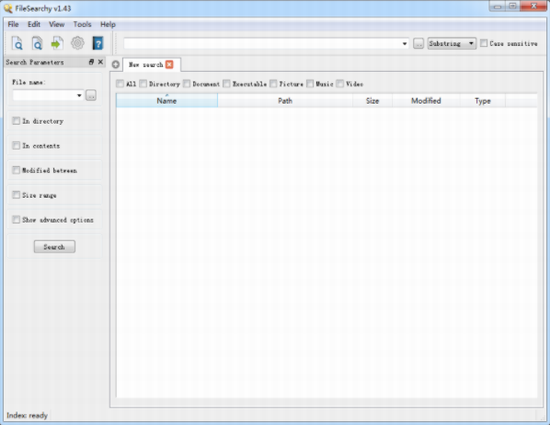Enable Show advanced options checkbox

pyautogui.click(x=16, y=220)
